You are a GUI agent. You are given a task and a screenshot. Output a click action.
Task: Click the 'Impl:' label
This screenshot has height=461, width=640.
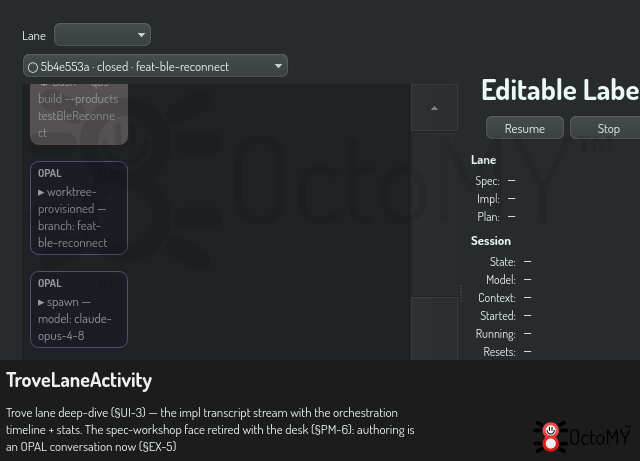[x=488, y=199]
